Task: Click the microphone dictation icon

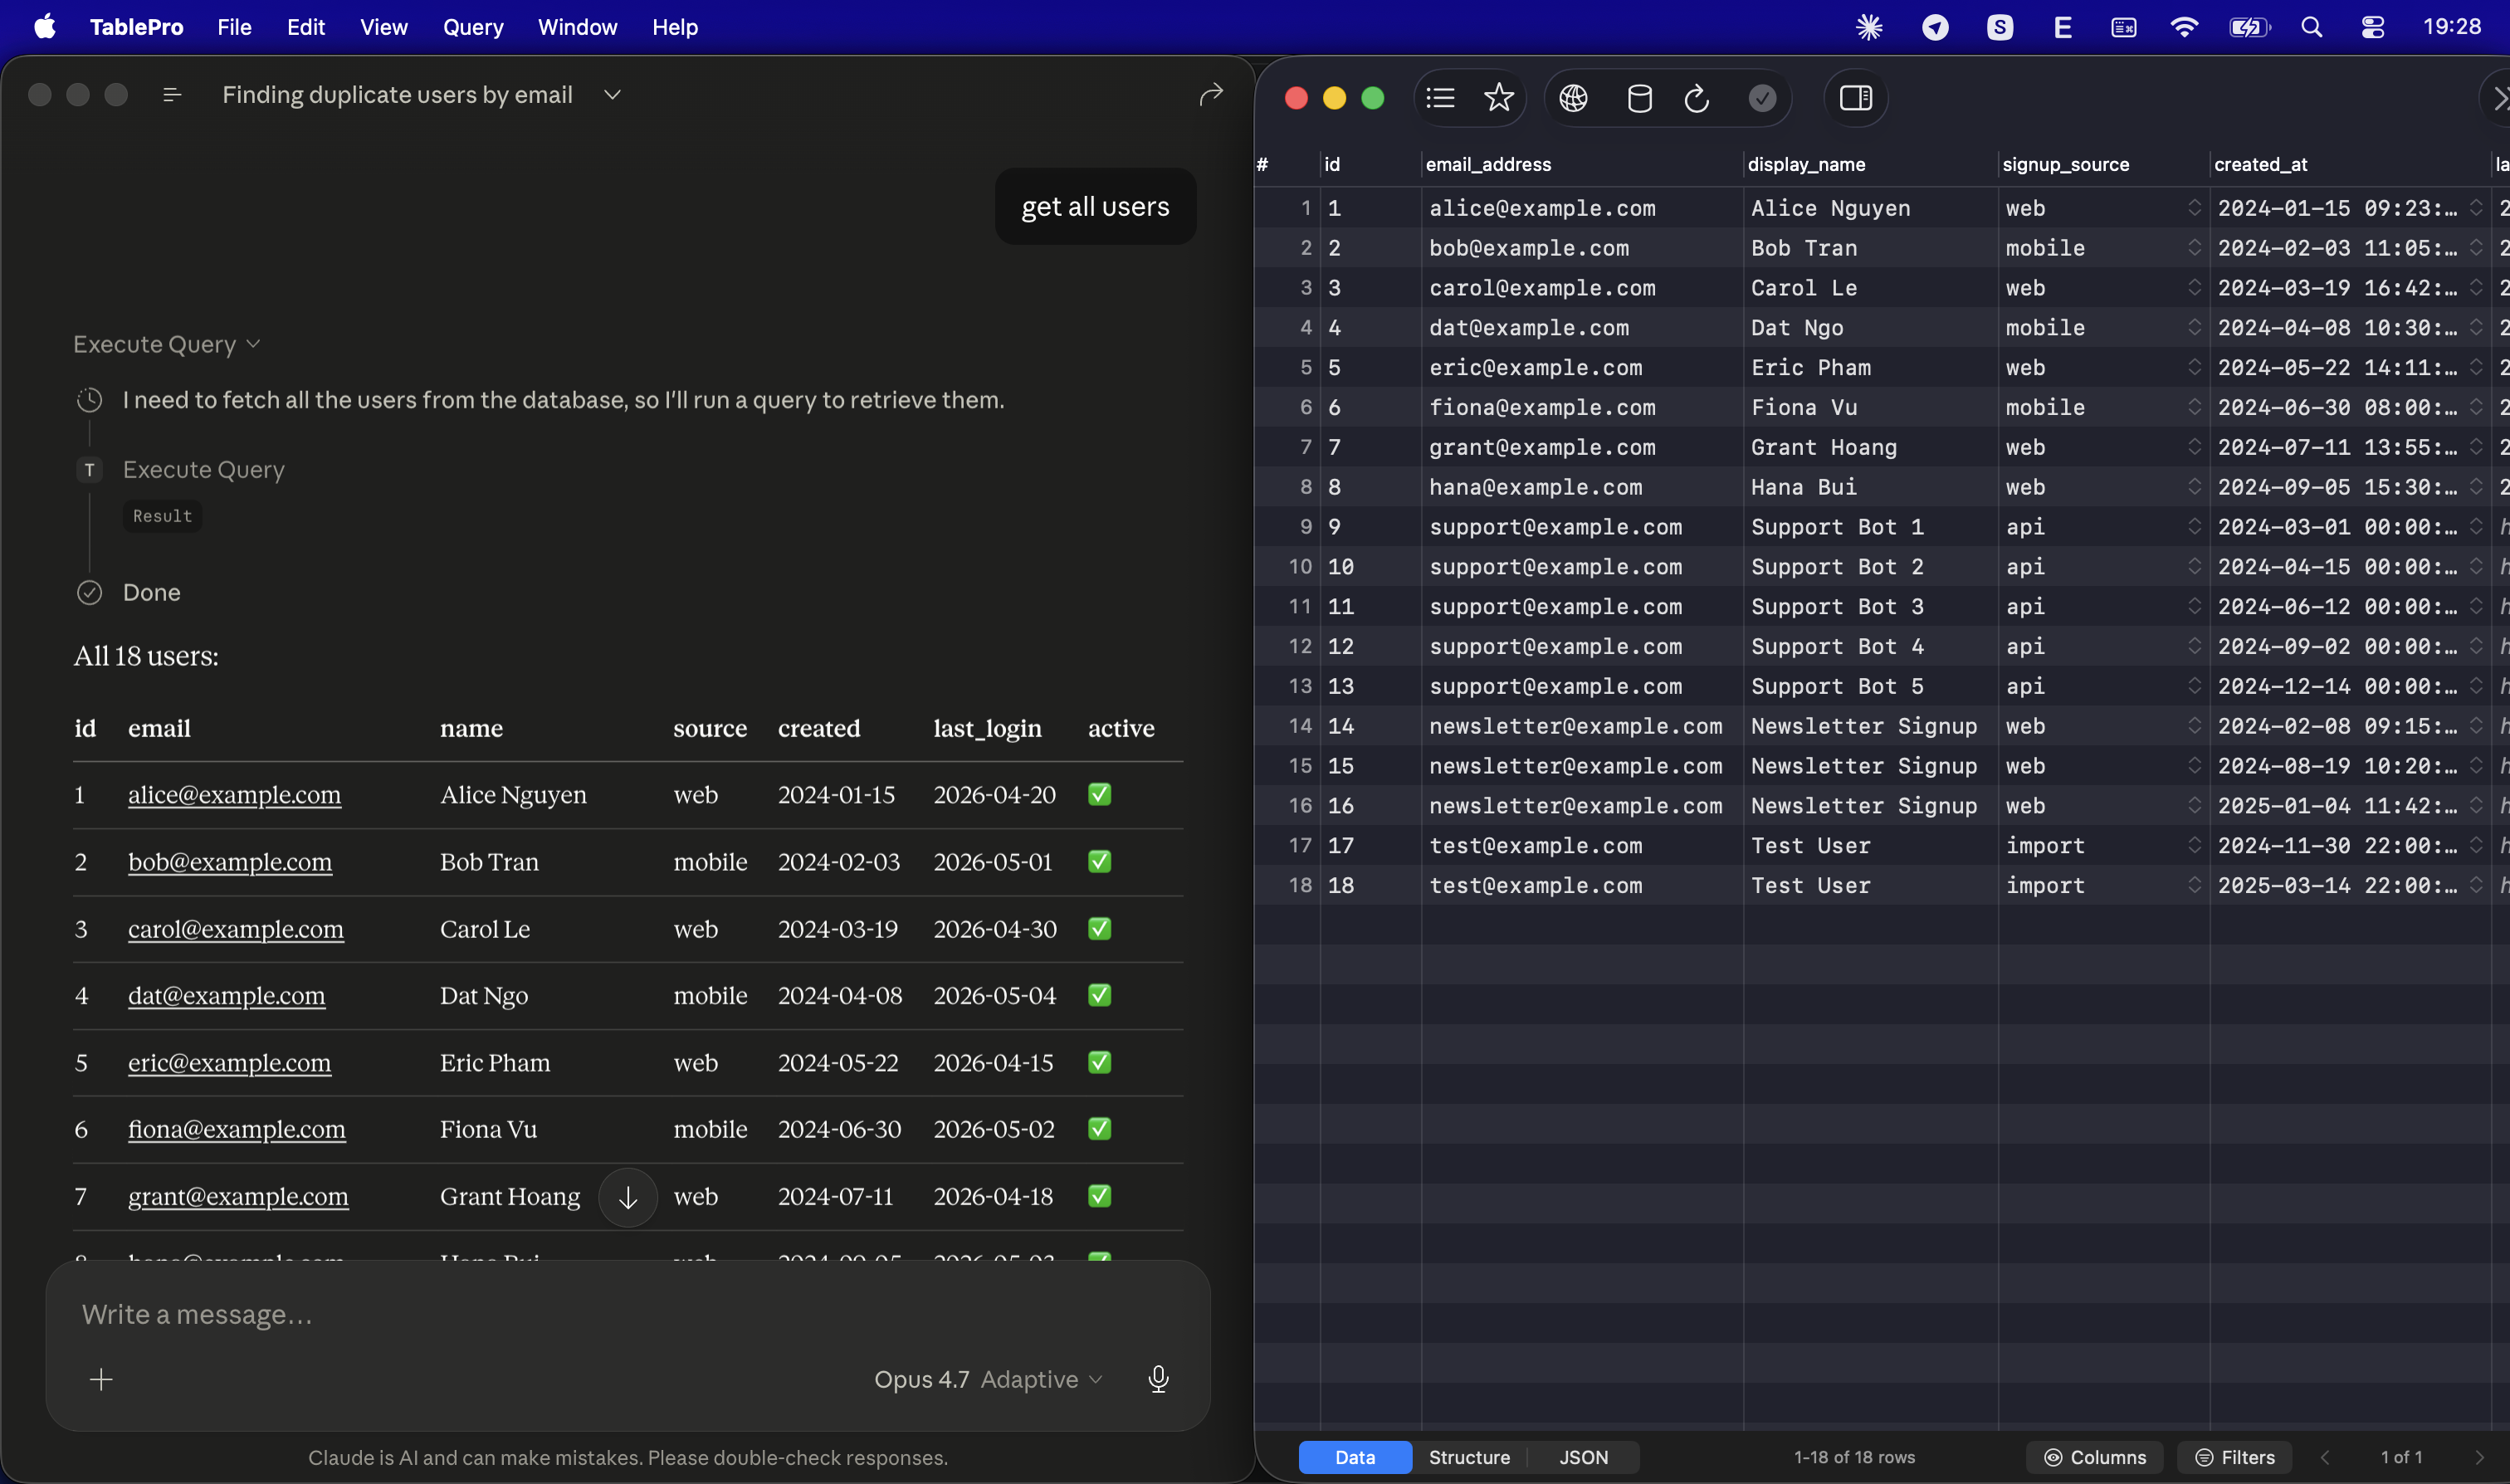Action: click(x=1158, y=1380)
